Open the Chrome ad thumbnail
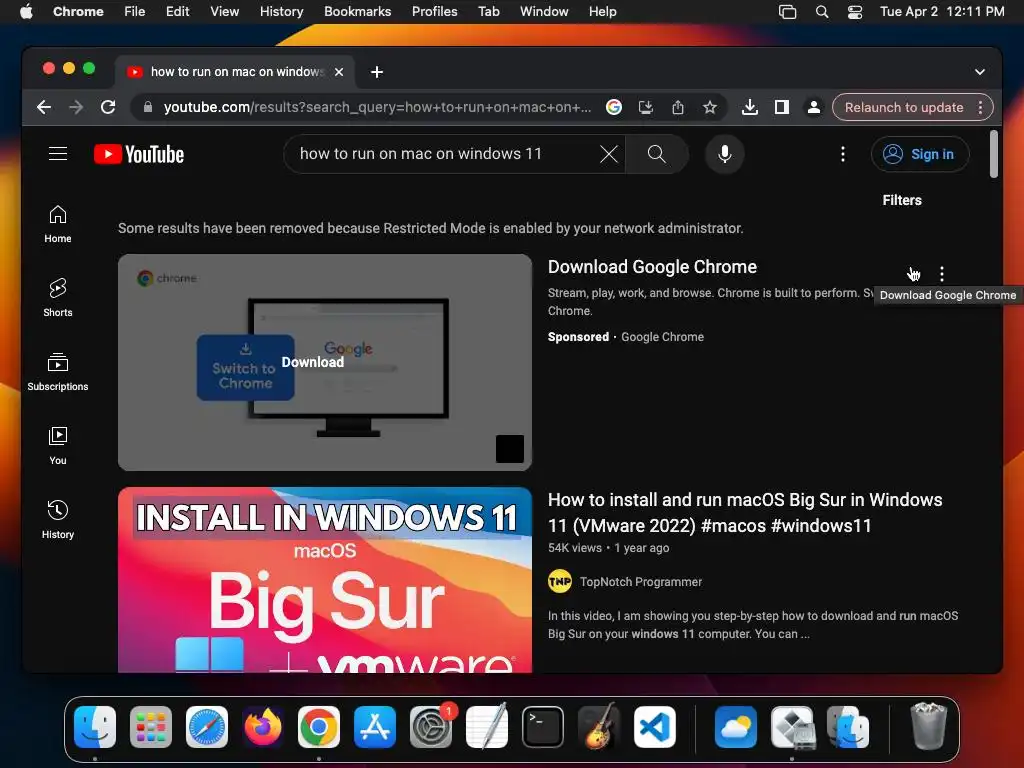Screen dimensions: 1024x768 [x=325, y=362]
